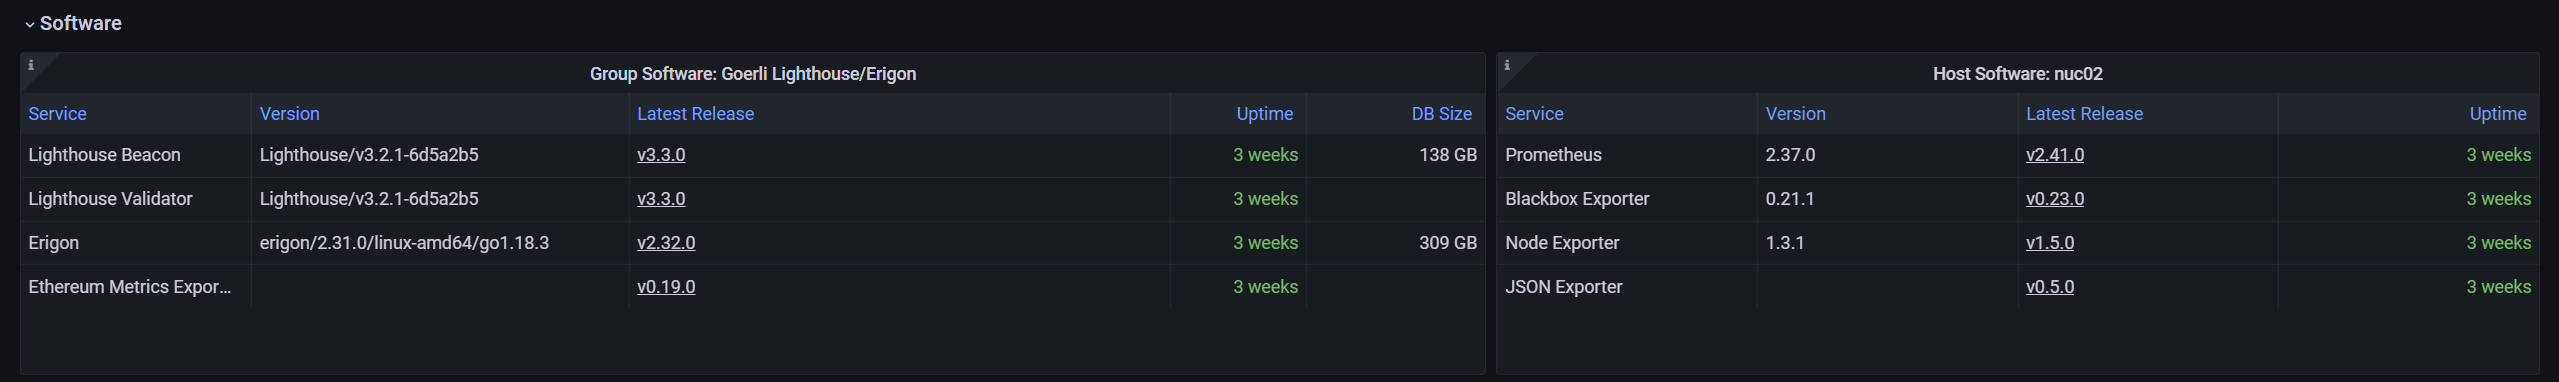The height and width of the screenshot is (382, 2559).
Task: Open Host Software: nuc02 panel title menu
Action: (2017, 74)
